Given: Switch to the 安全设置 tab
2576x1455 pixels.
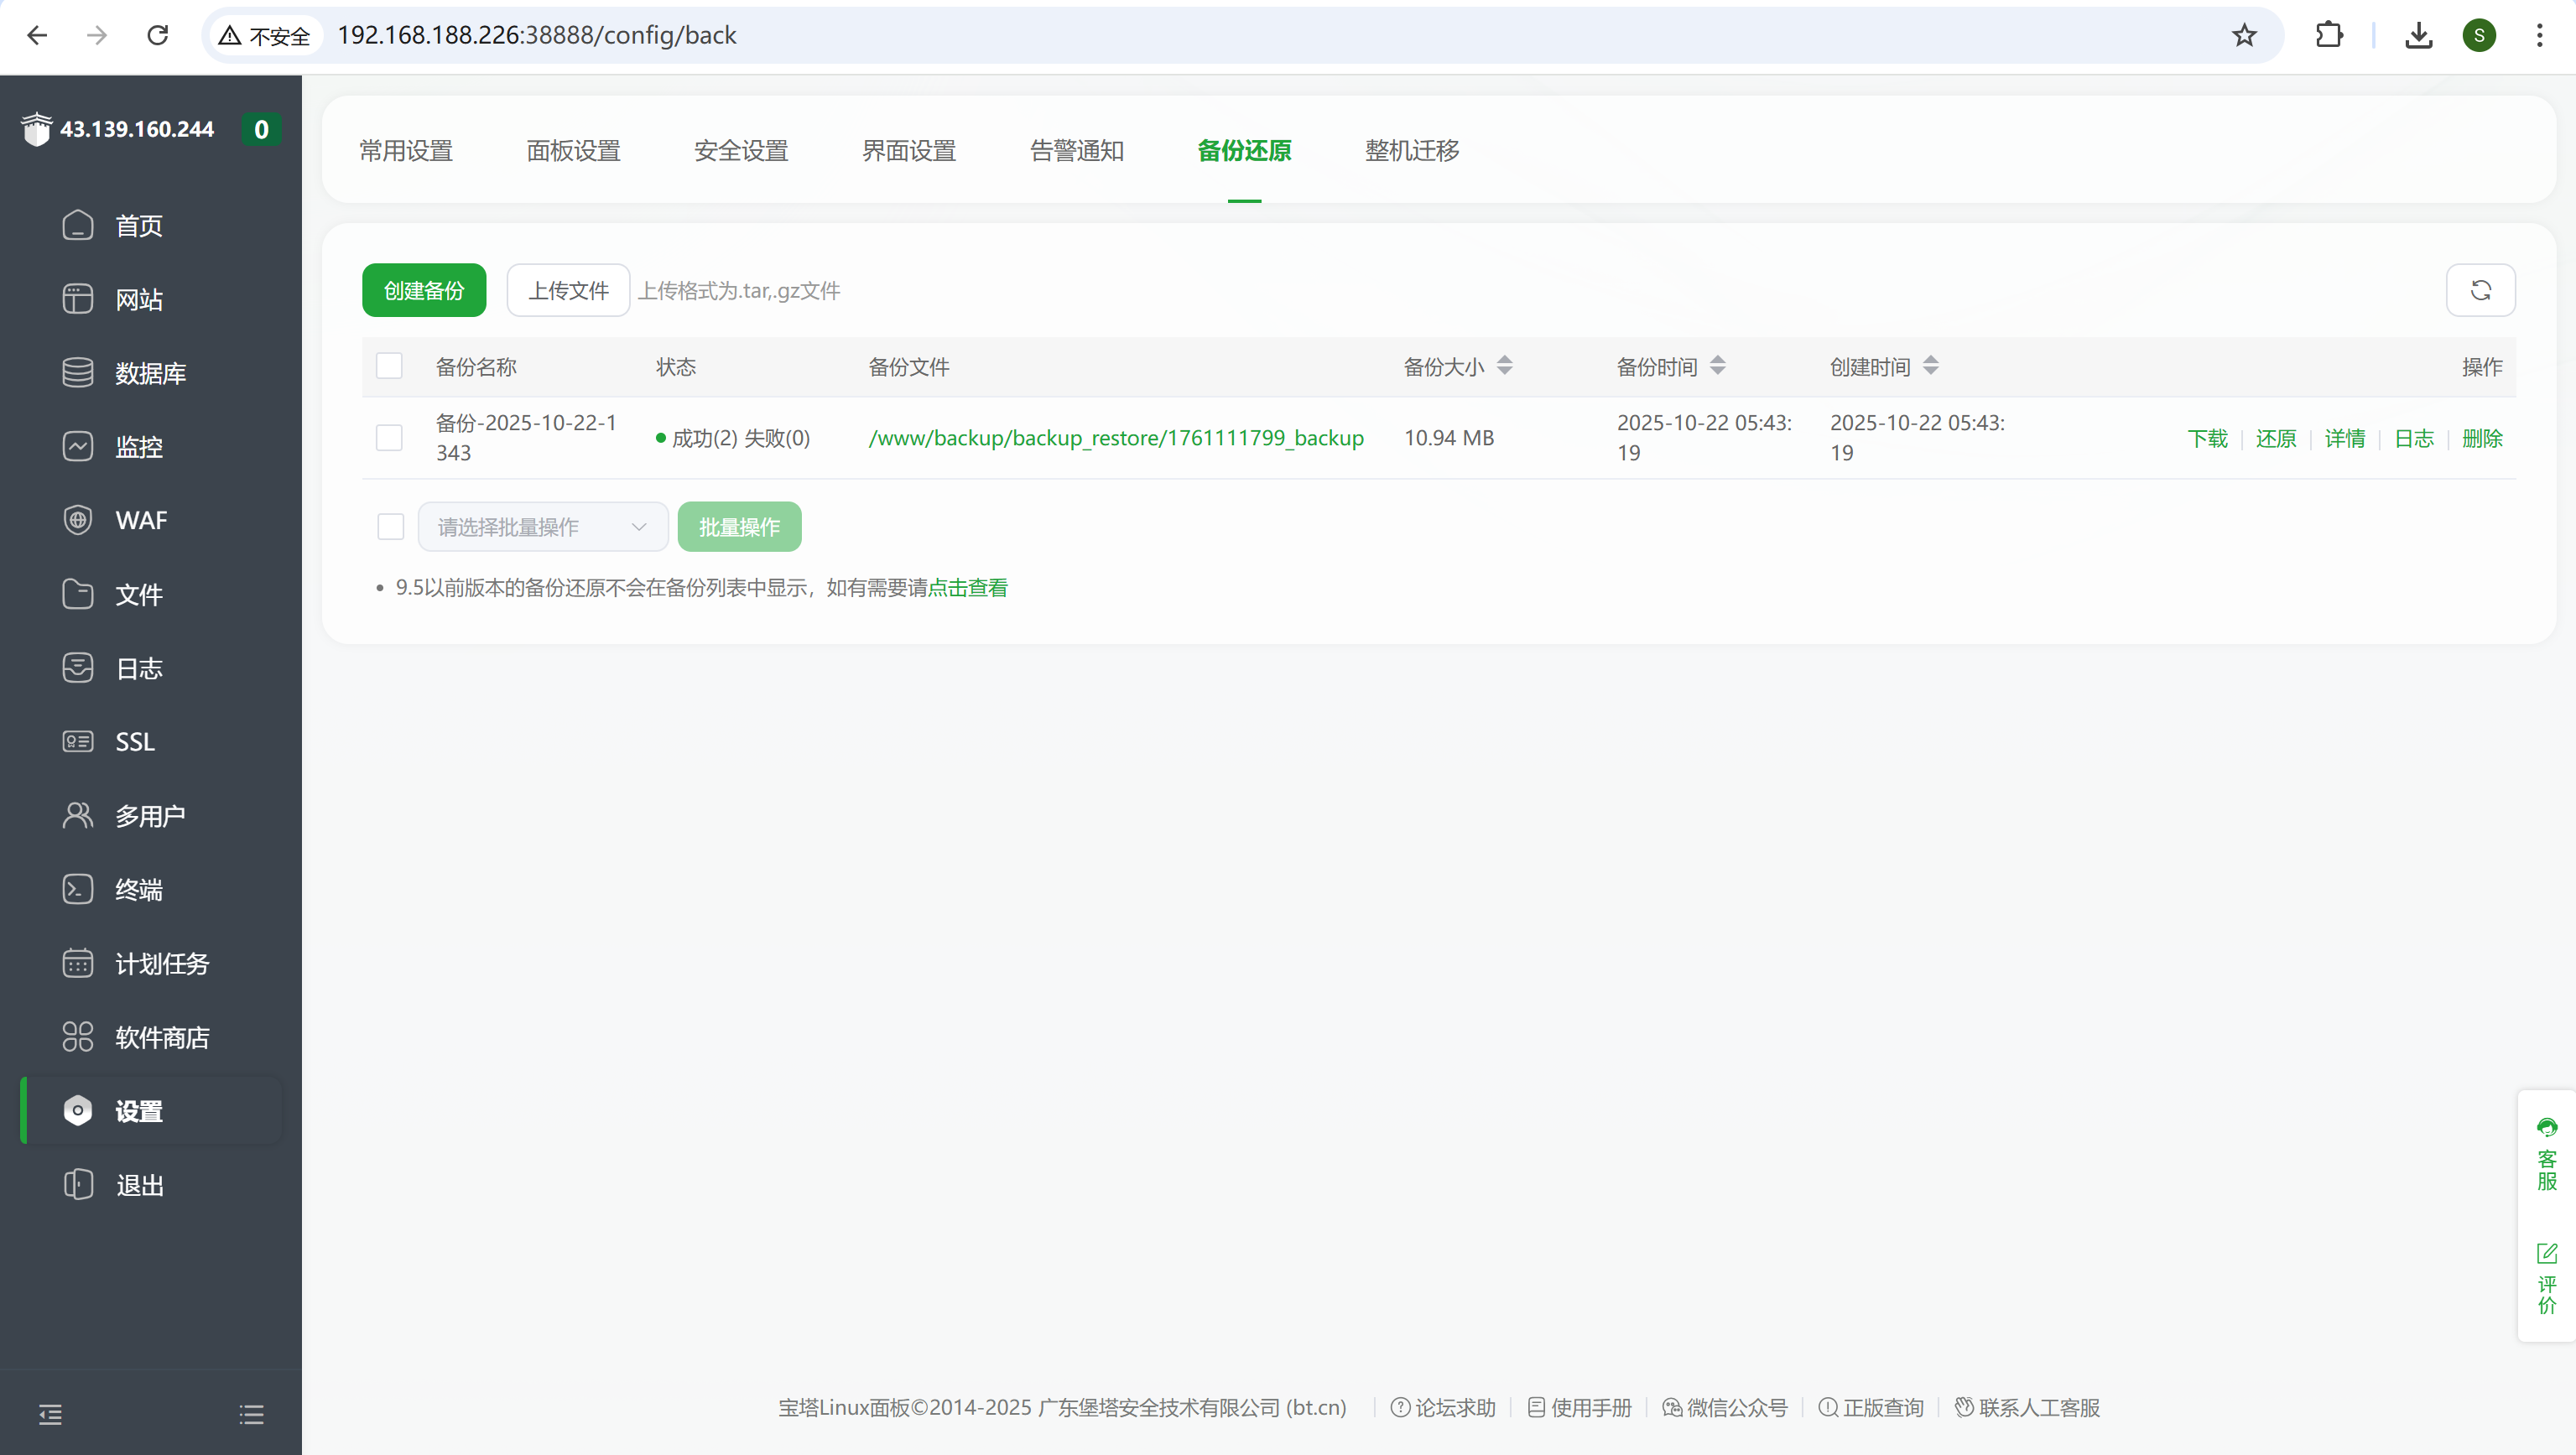Looking at the screenshot, I should point(741,150).
